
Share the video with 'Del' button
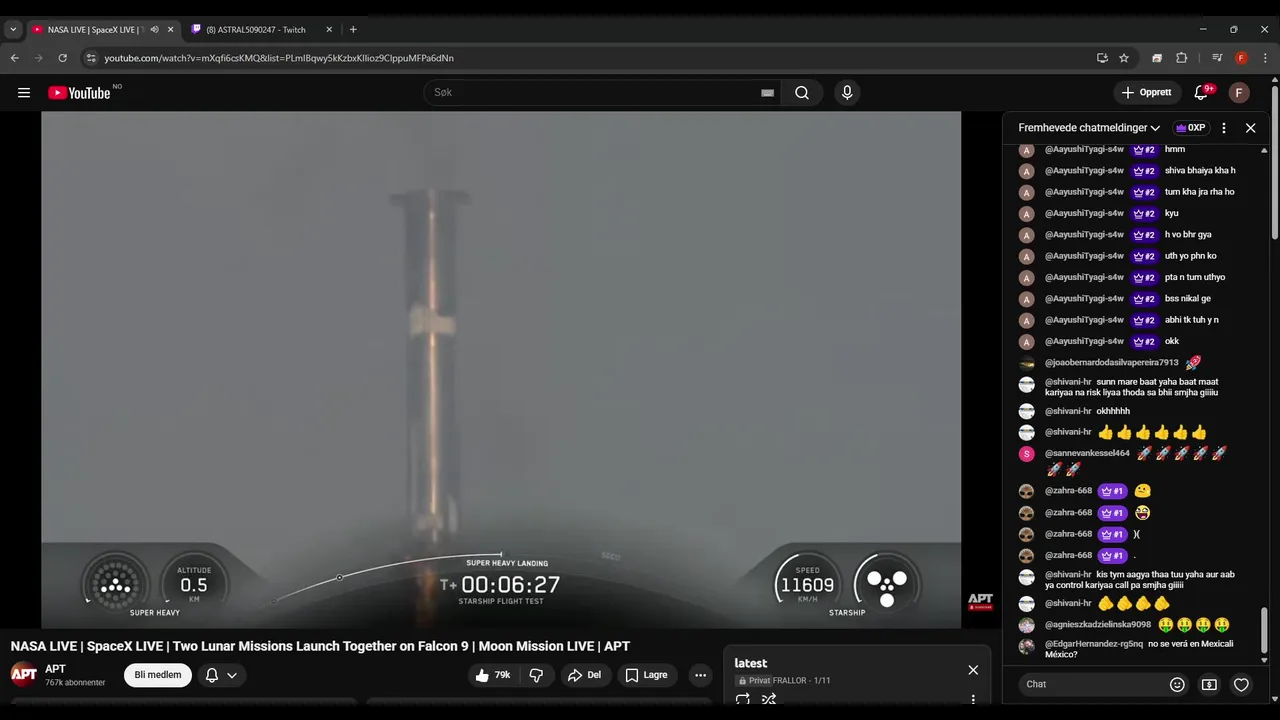coord(584,675)
